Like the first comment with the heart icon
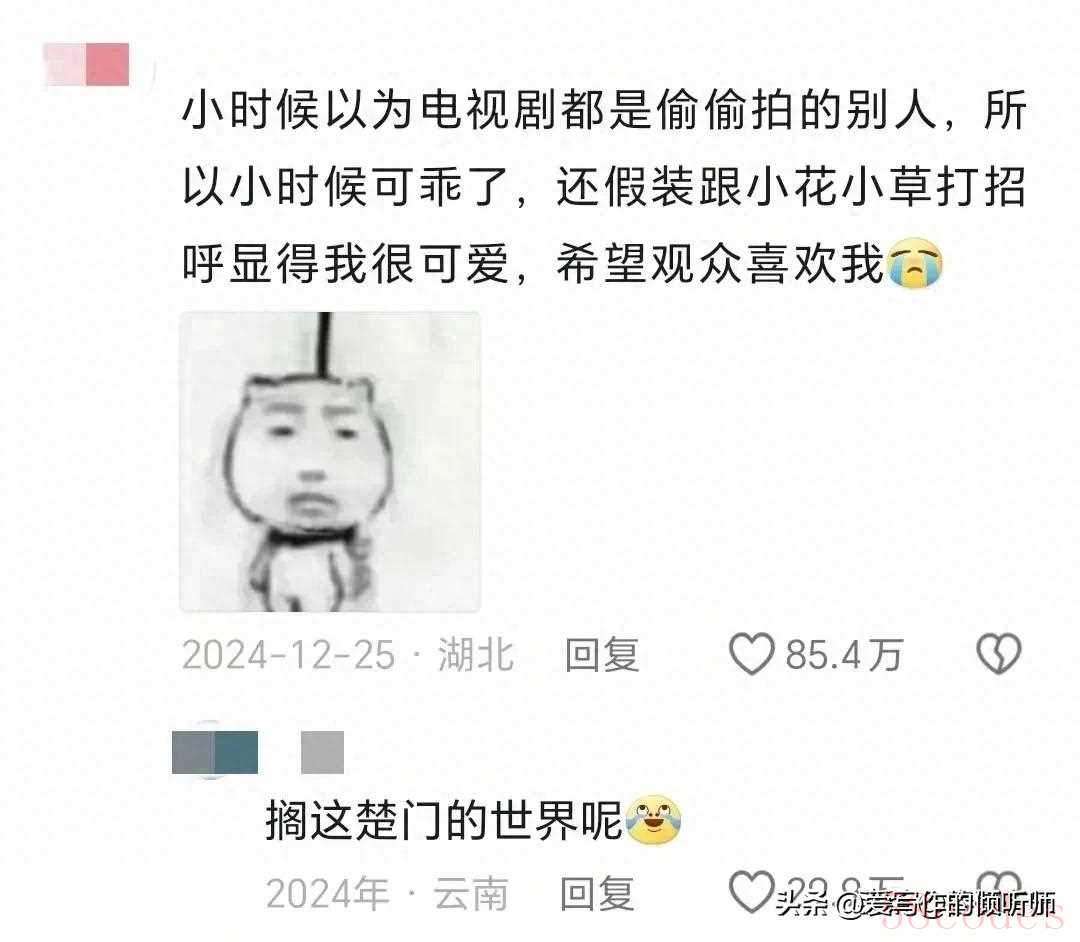 coord(751,654)
